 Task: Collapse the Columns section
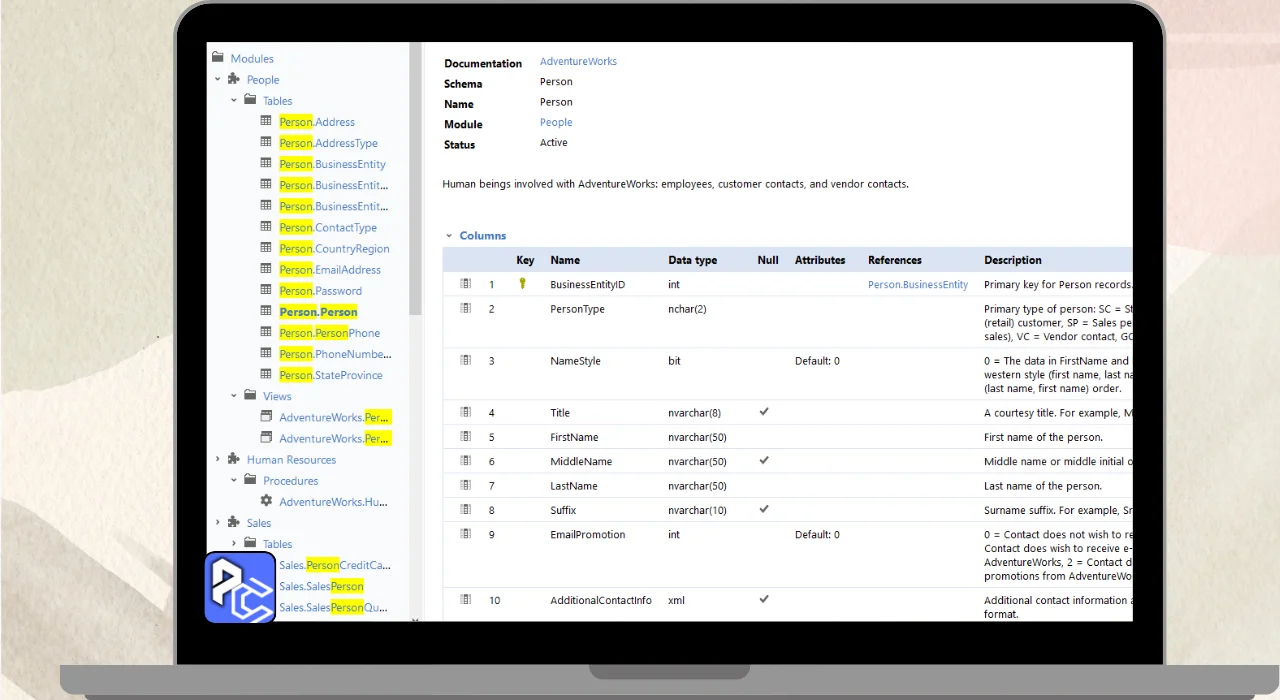pos(448,236)
